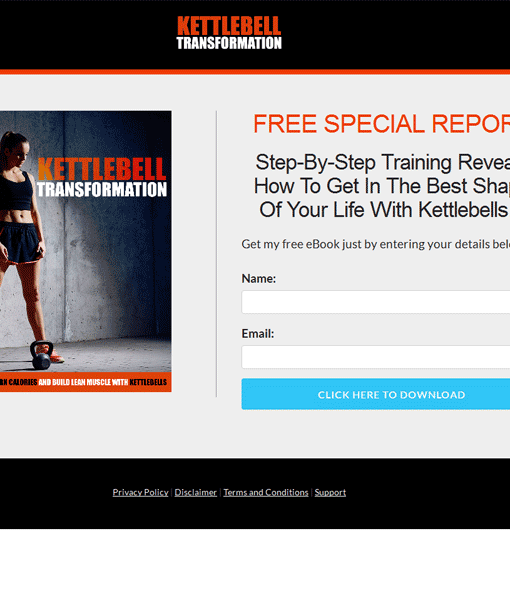The width and height of the screenshot is (510, 591).
Task: Click the Step-By-Step Training subheading text
Action: click(382, 186)
